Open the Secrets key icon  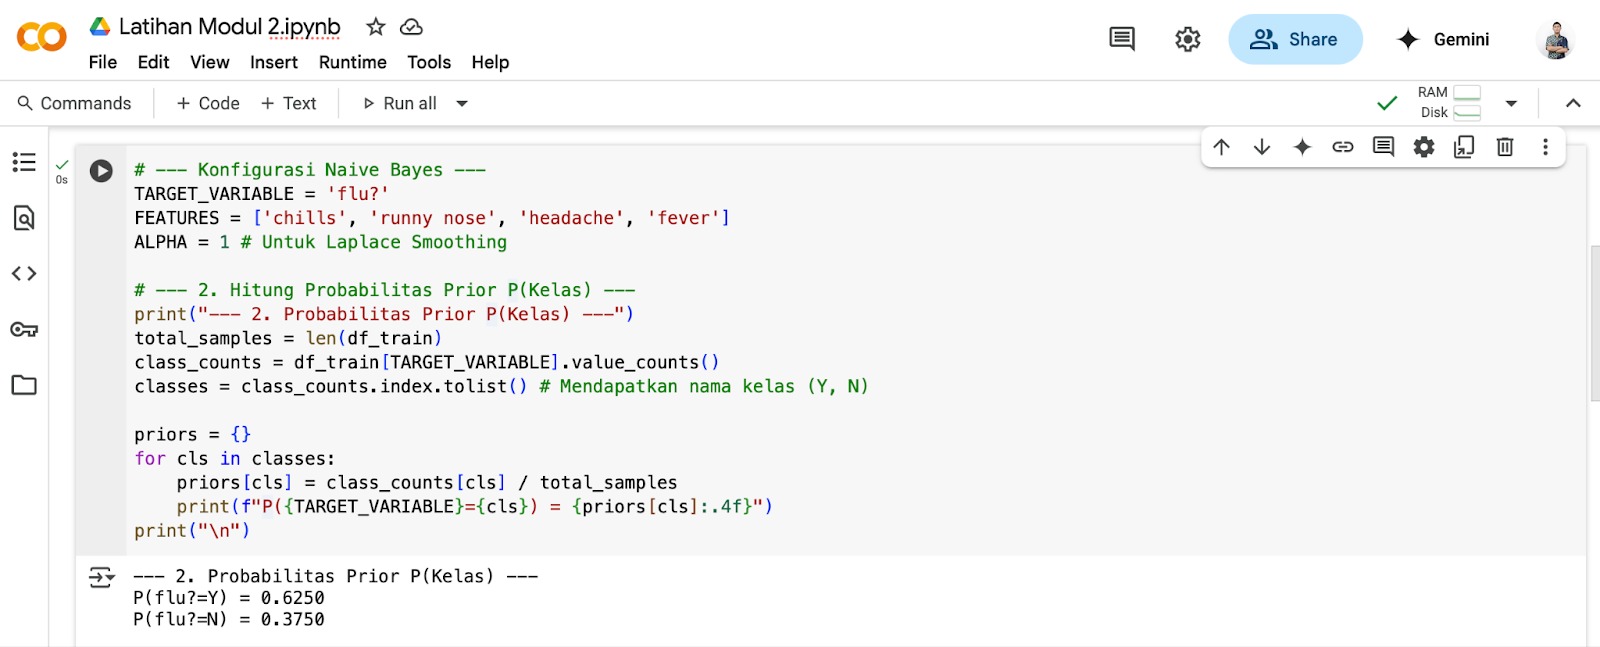(x=24, y=330)
